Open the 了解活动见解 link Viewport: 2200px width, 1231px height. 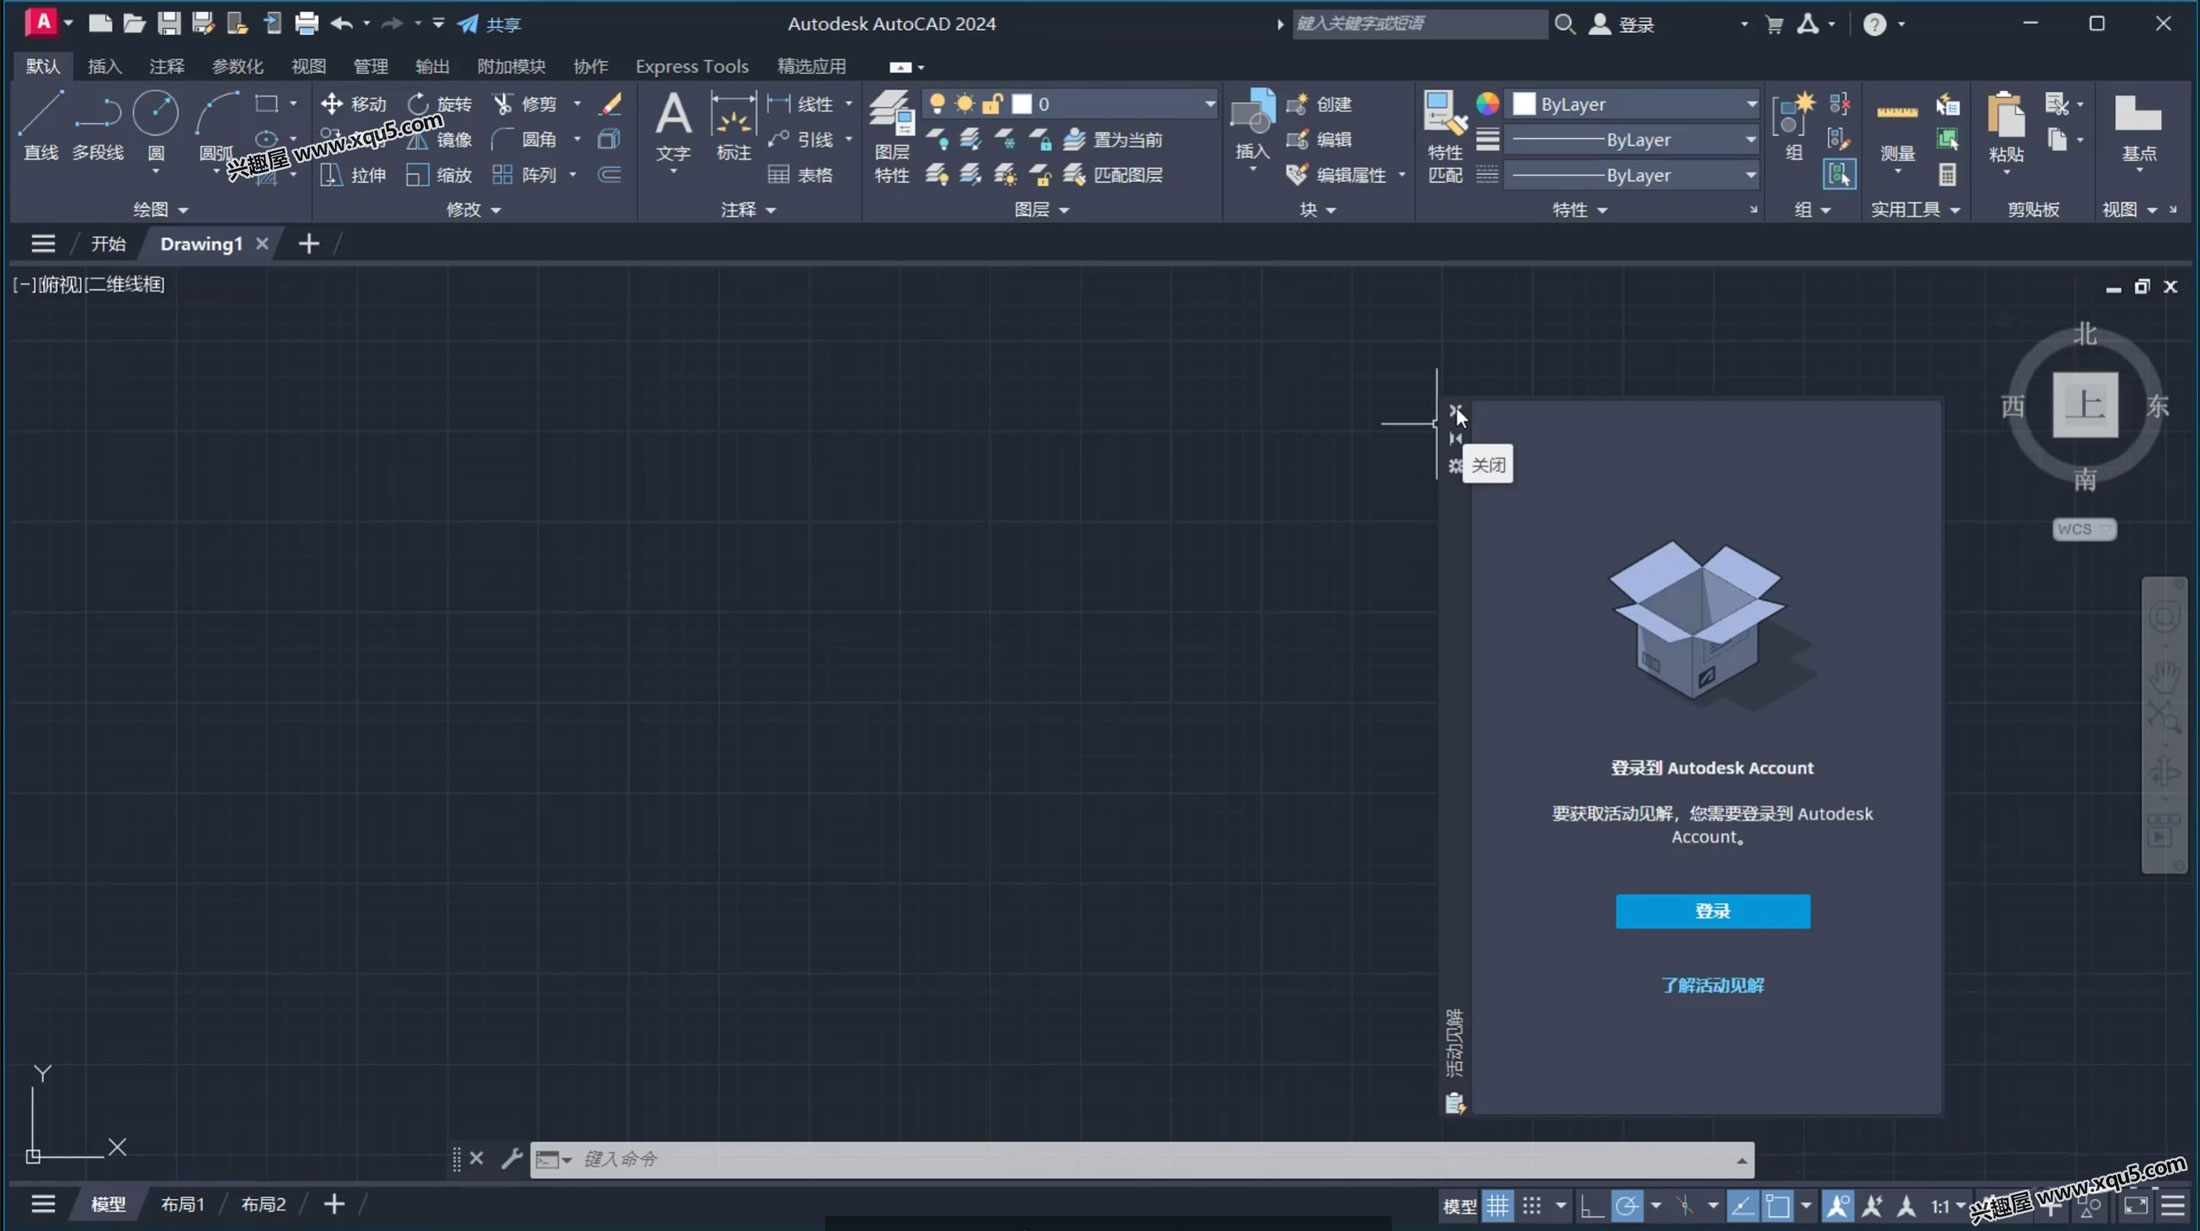tap(1712, 985)
